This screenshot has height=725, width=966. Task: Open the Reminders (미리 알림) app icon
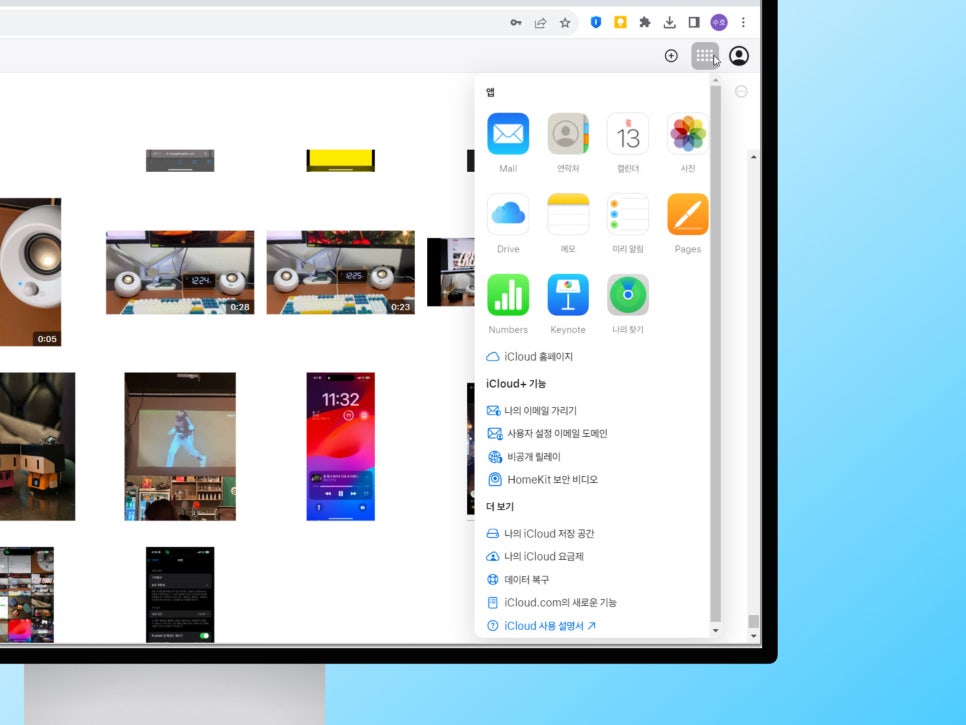tap(628, 214)
